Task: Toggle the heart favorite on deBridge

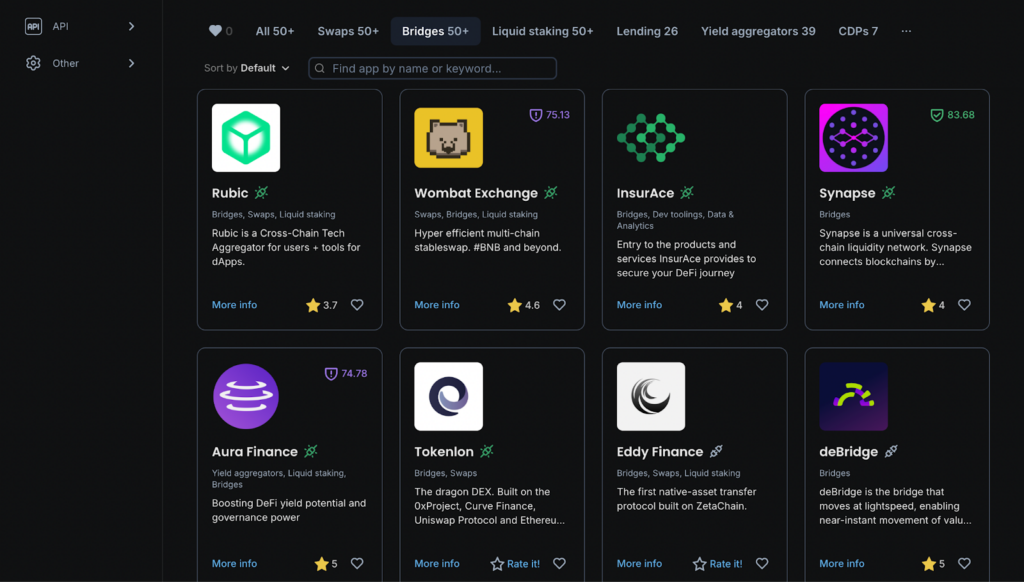Action: (x=964, y=563)
